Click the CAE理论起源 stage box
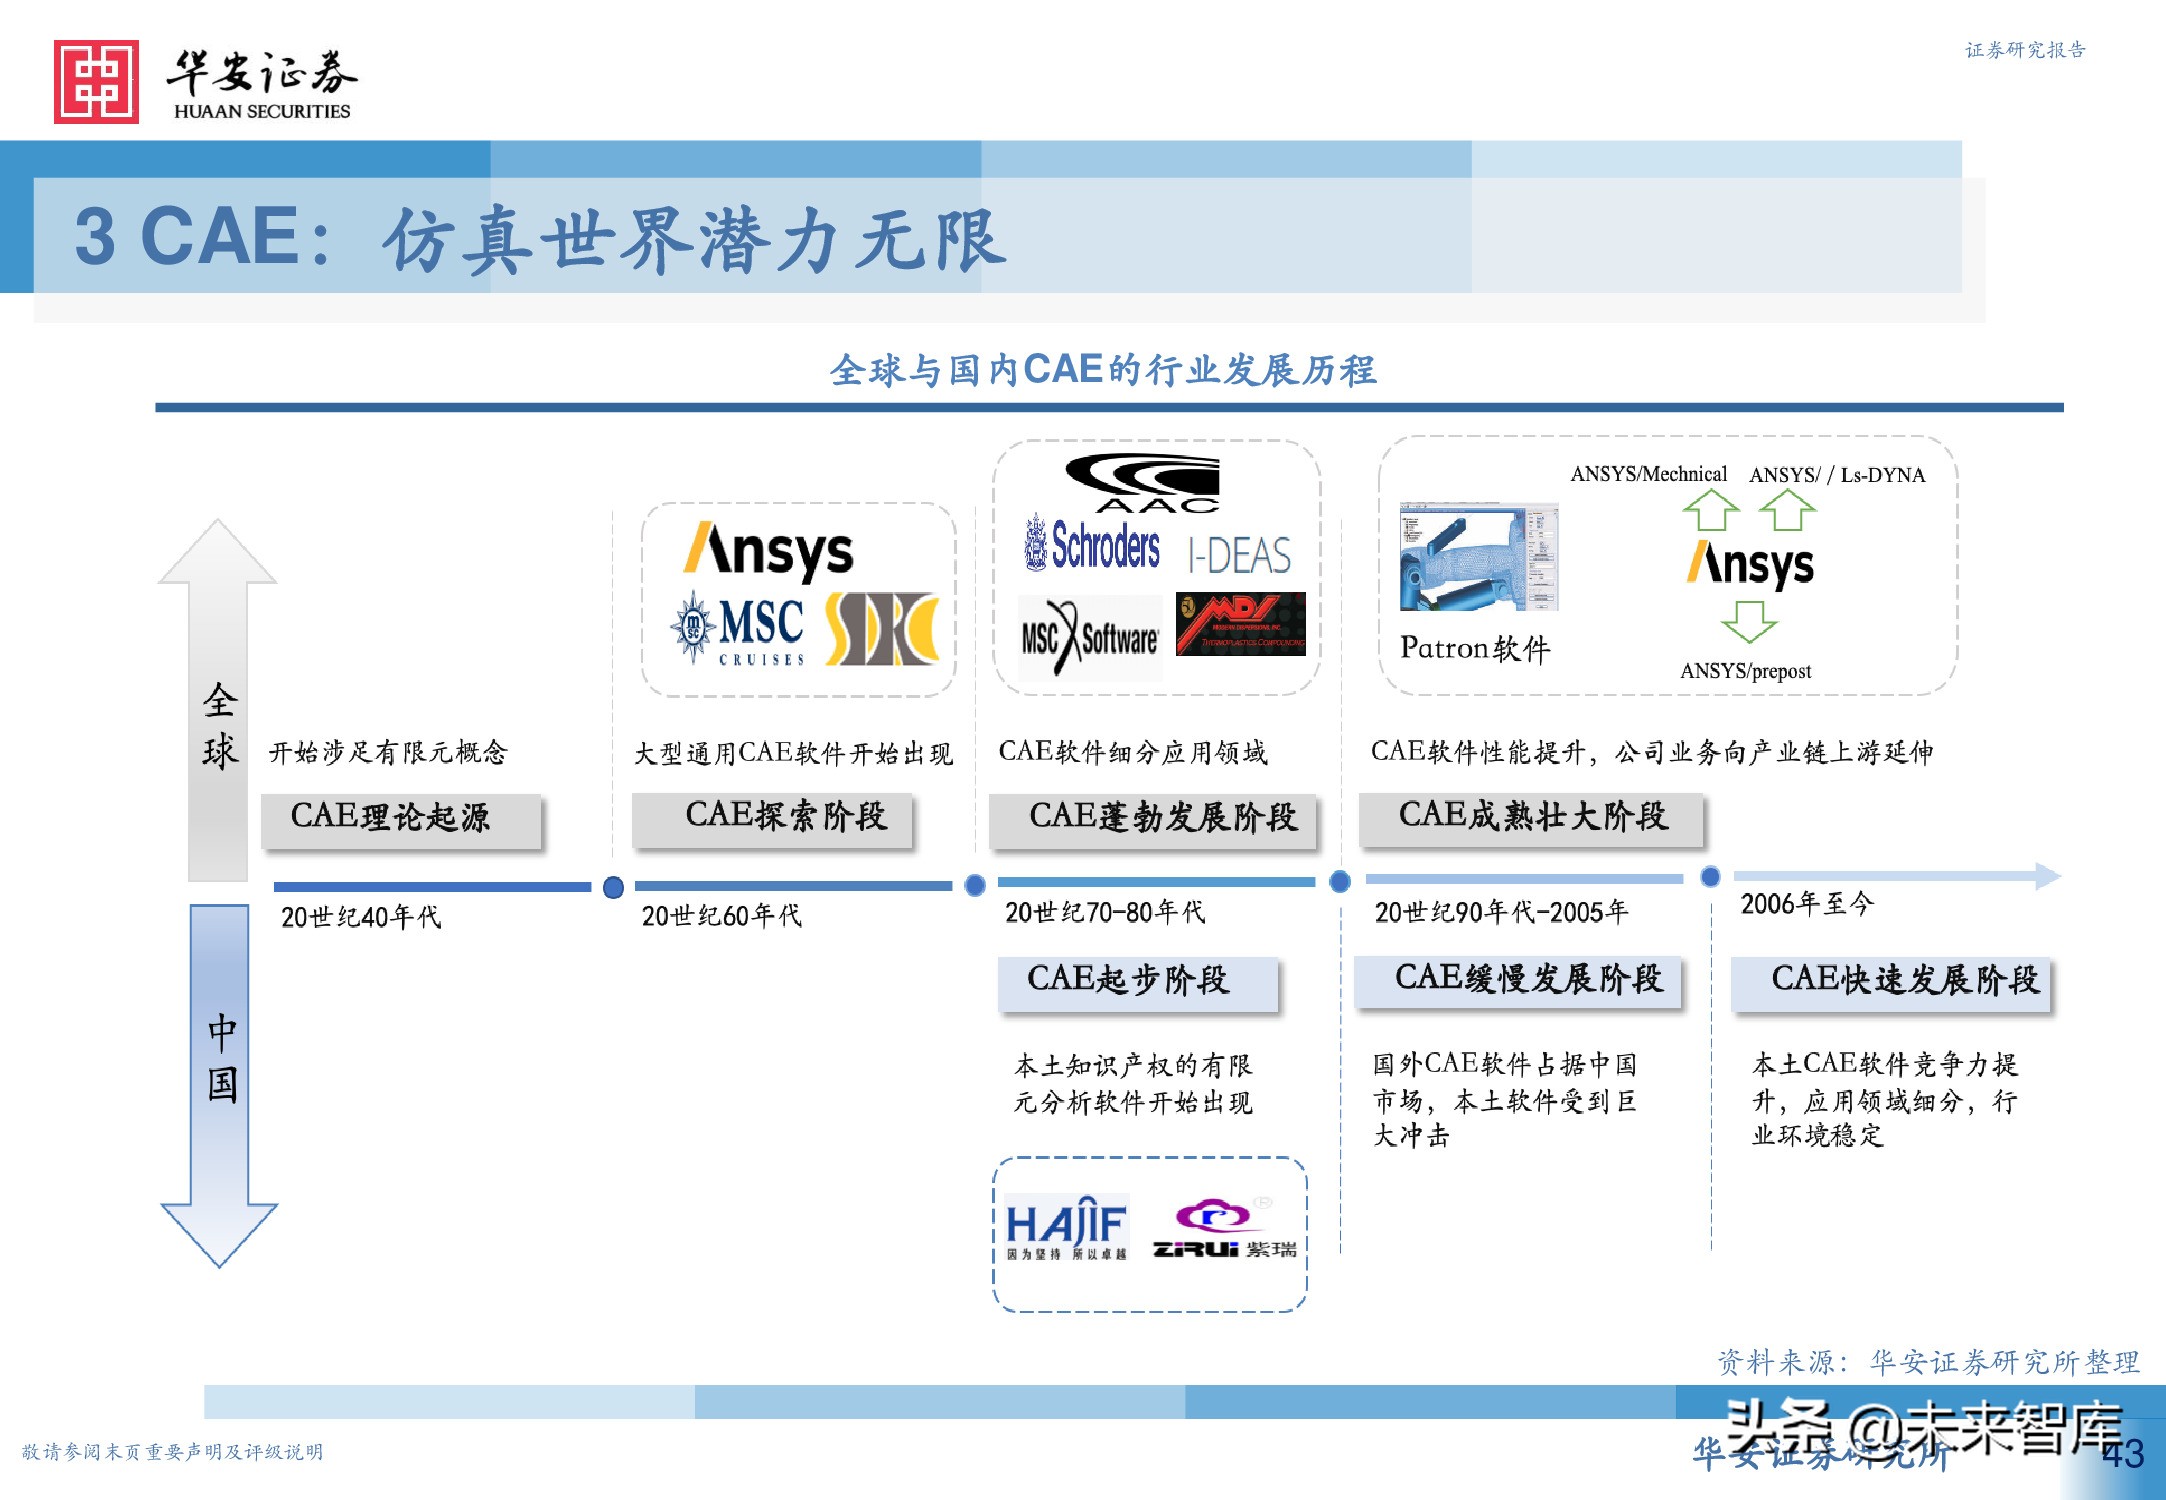The width and height of the screenshot is (2166, 1500). pyautogui.click(x=401, y=822)
